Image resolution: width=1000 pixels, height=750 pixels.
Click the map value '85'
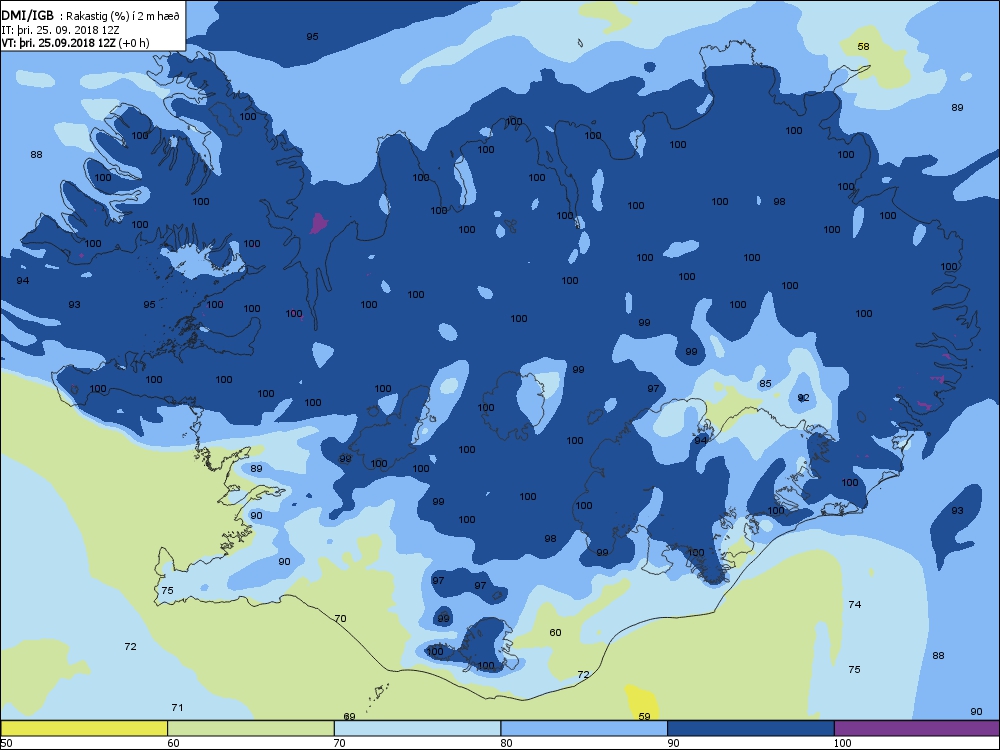pyautogui.click(x=765, y=384)
